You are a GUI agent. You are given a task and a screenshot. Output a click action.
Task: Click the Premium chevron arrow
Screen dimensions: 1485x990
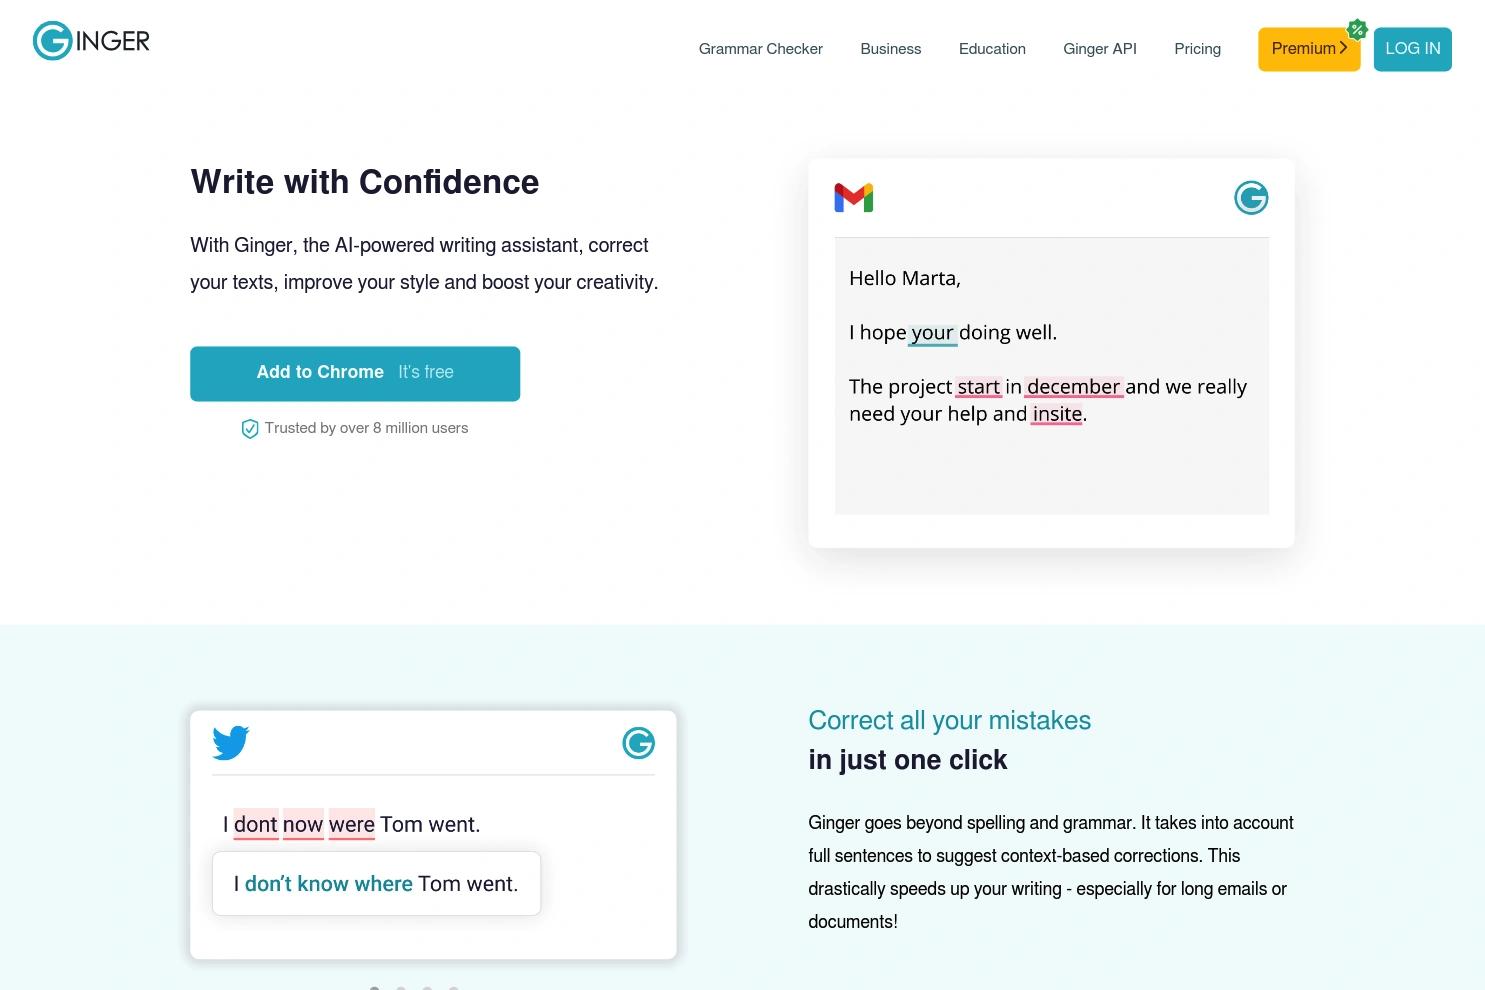pos(1343,48)
